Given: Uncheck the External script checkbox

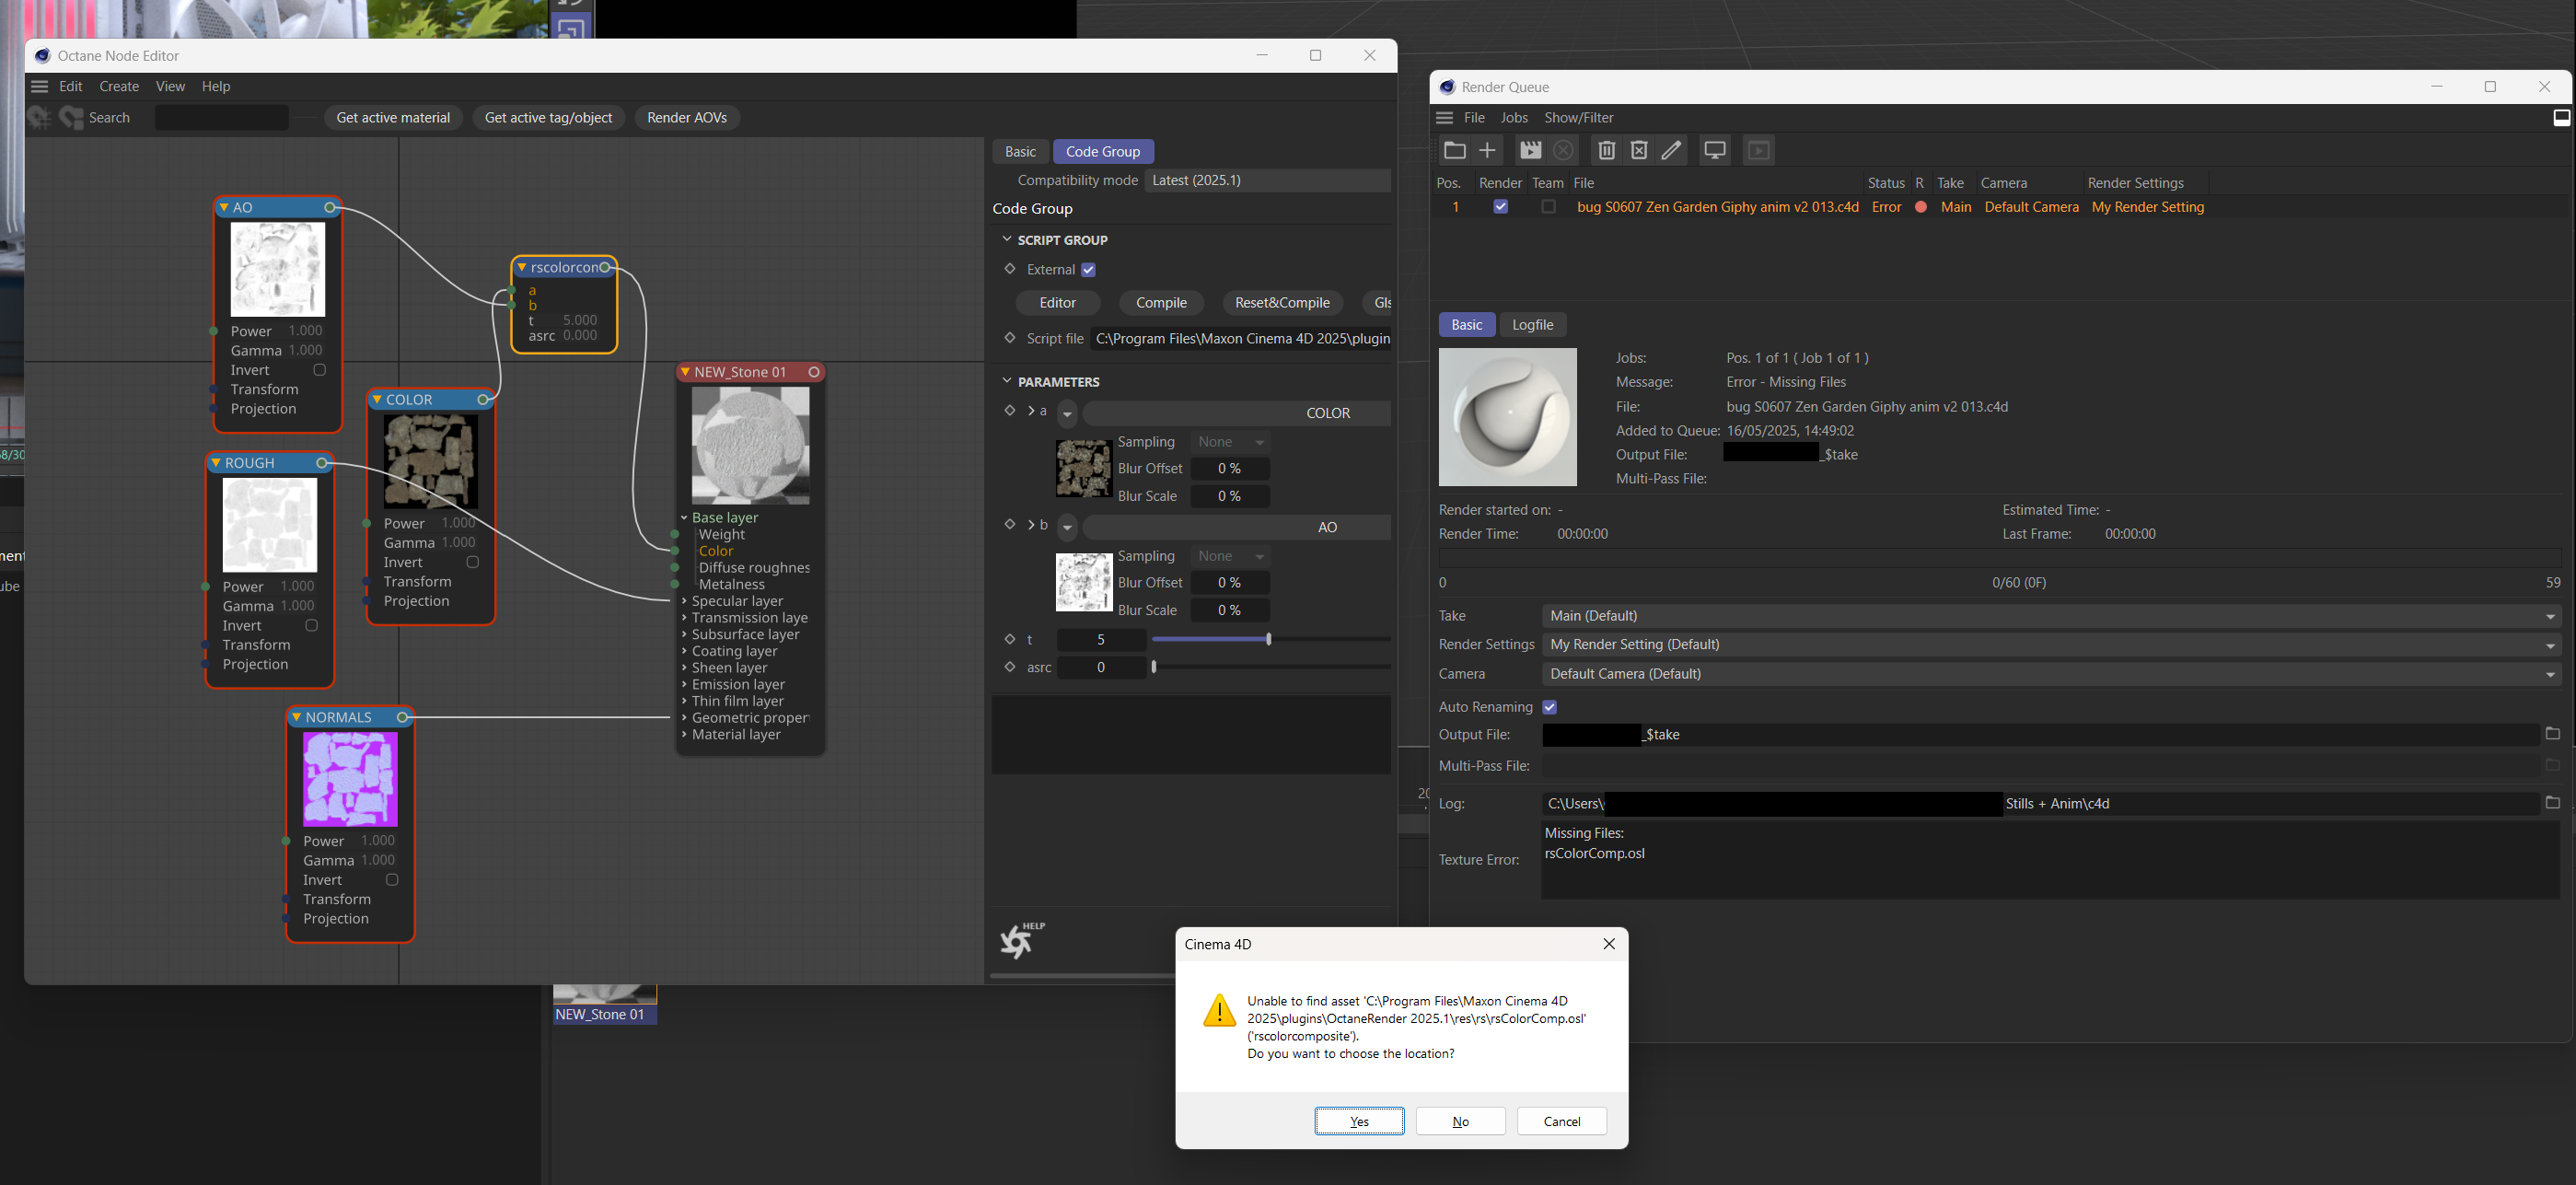Looking at the screenshot, I should point(1088,270).
